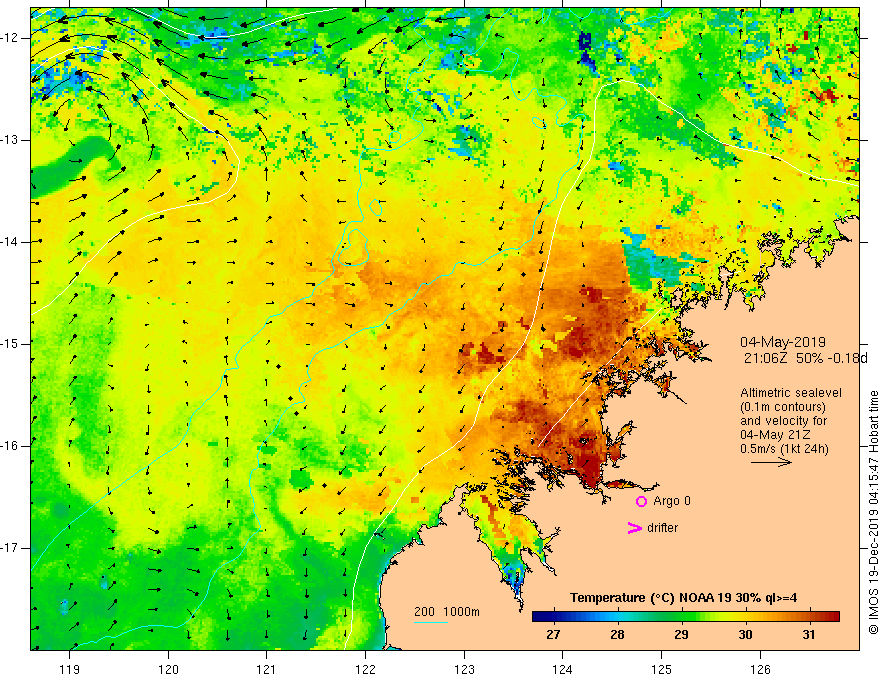The image size is (880, 680).
Task: Click the temperature color bar
Action: pos(686,617)
